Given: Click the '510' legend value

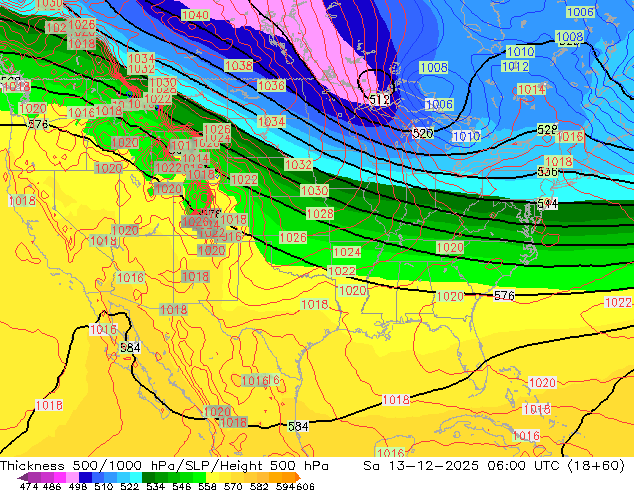Looking at the screenshot, I should [x=104, y=486].
